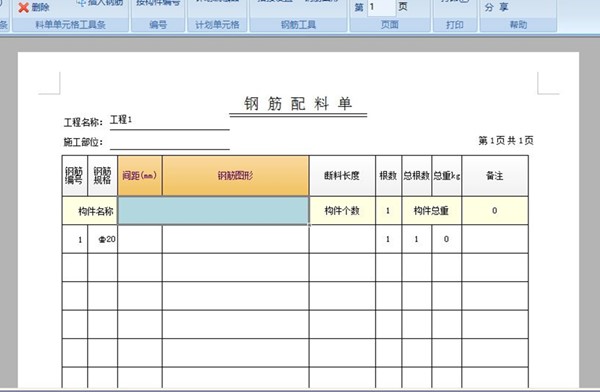Click the rebar spec cell showing 20
The width and height of the screenshot is (600, 392).
(103, 239)
